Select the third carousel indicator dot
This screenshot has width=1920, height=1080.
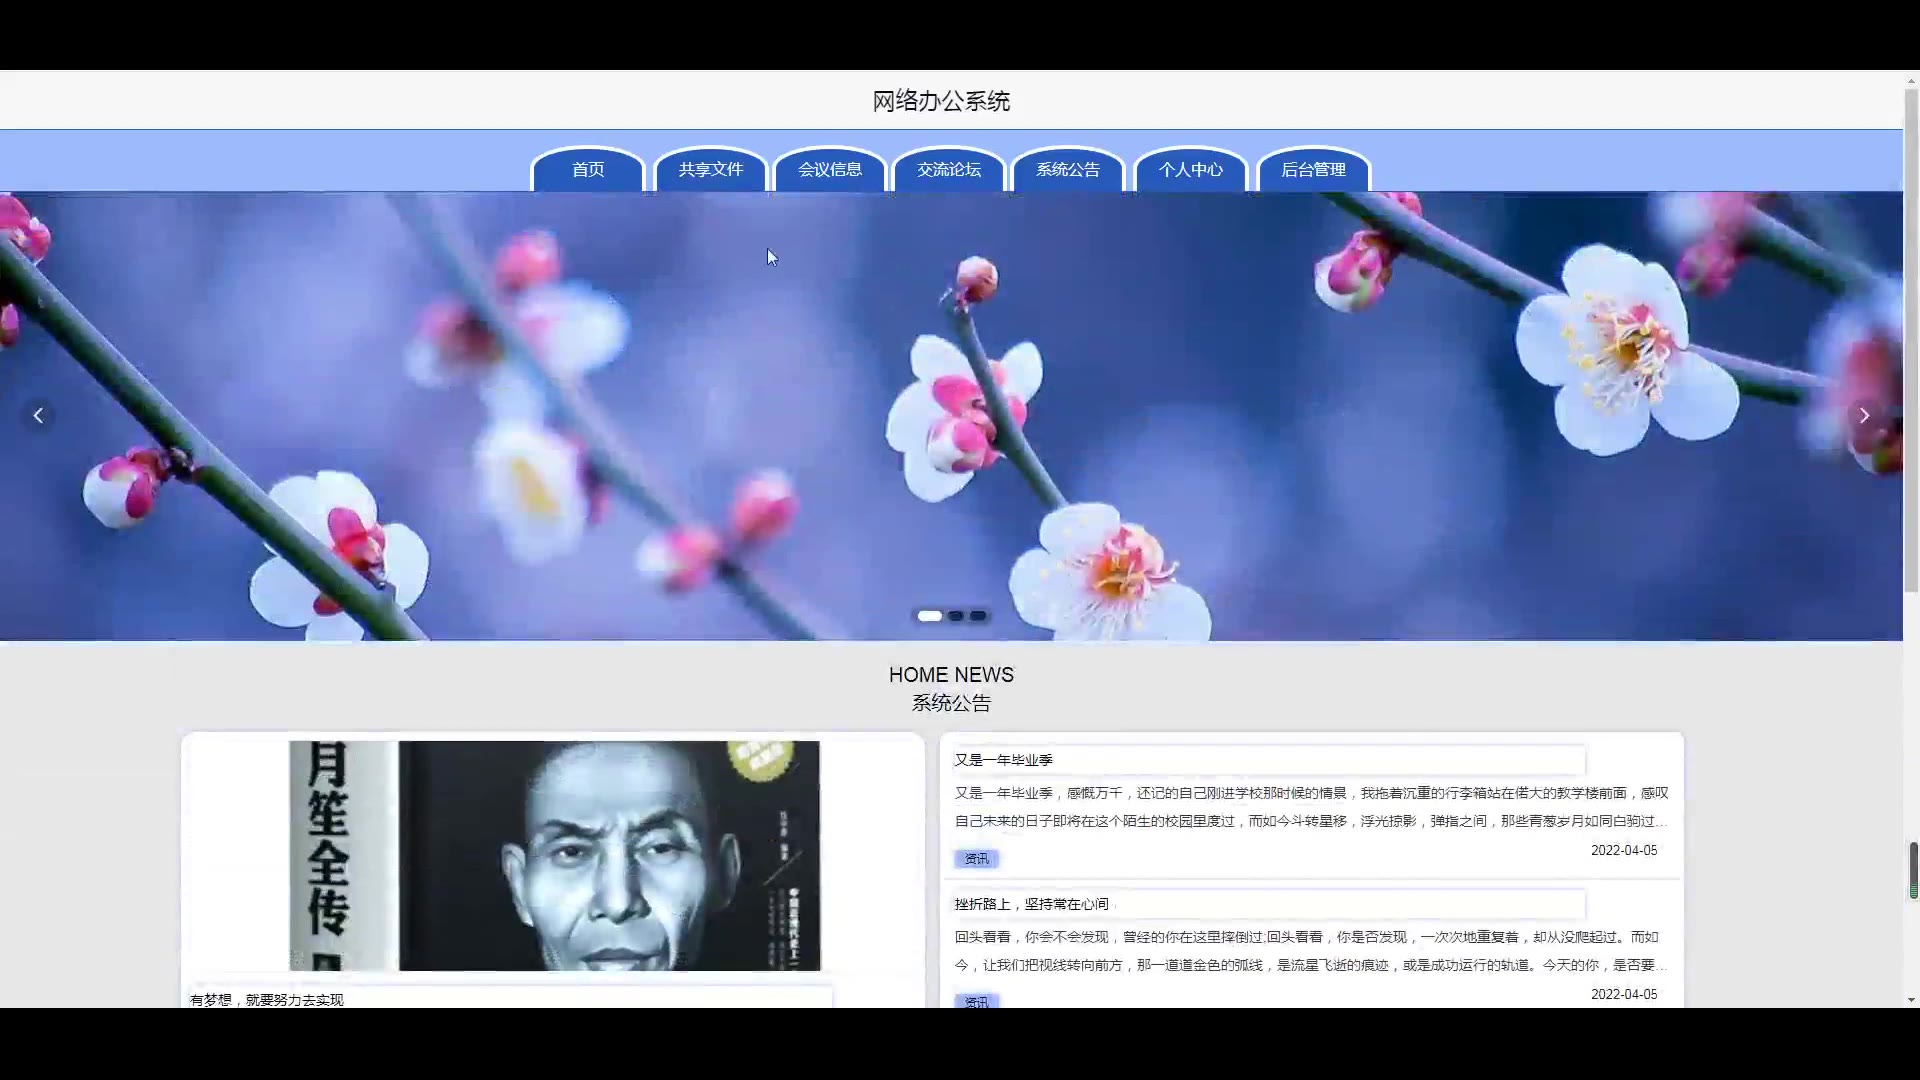[x=978, y=616]
